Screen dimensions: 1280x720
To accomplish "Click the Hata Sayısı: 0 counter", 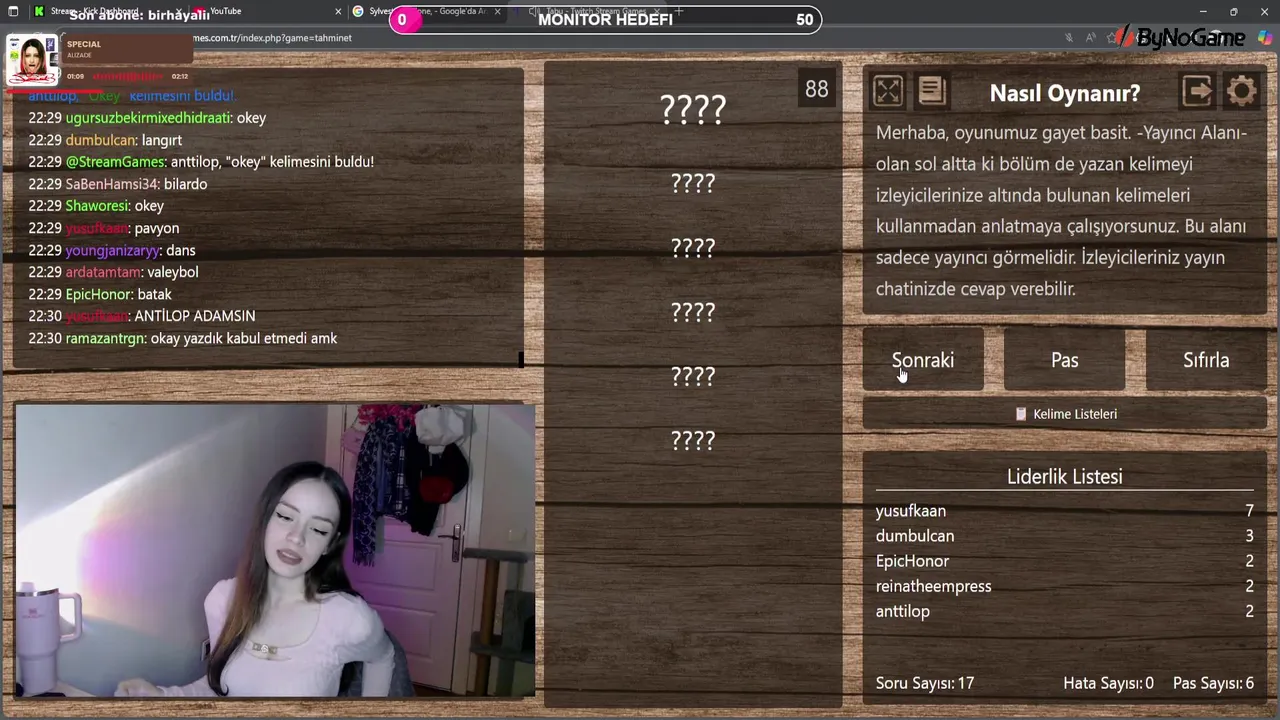I will point(1108,683).
